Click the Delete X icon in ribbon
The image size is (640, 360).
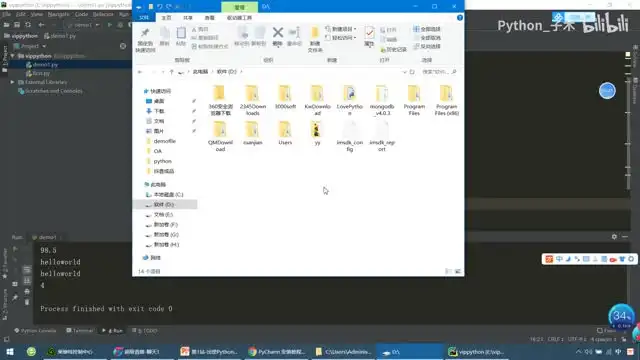(x=278, y=32)
